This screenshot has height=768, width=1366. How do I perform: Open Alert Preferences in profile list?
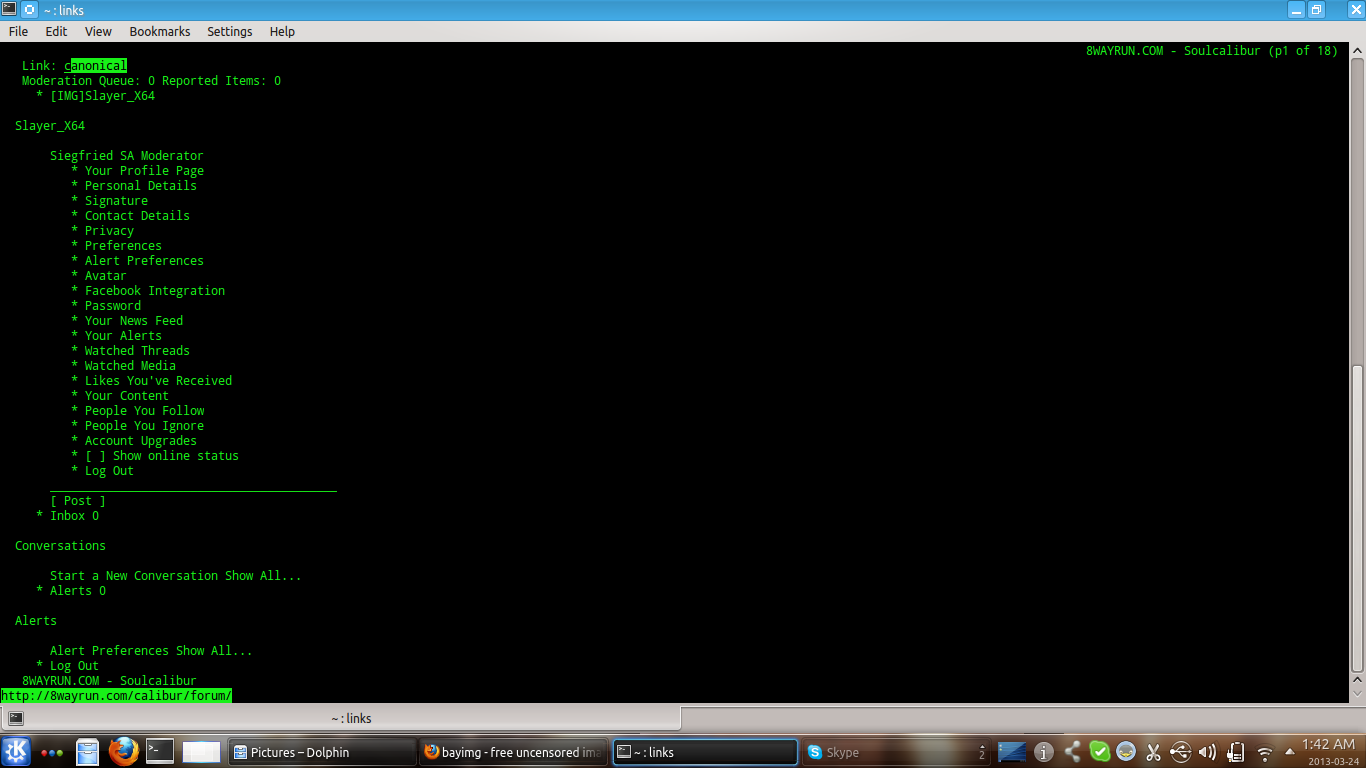144,261
